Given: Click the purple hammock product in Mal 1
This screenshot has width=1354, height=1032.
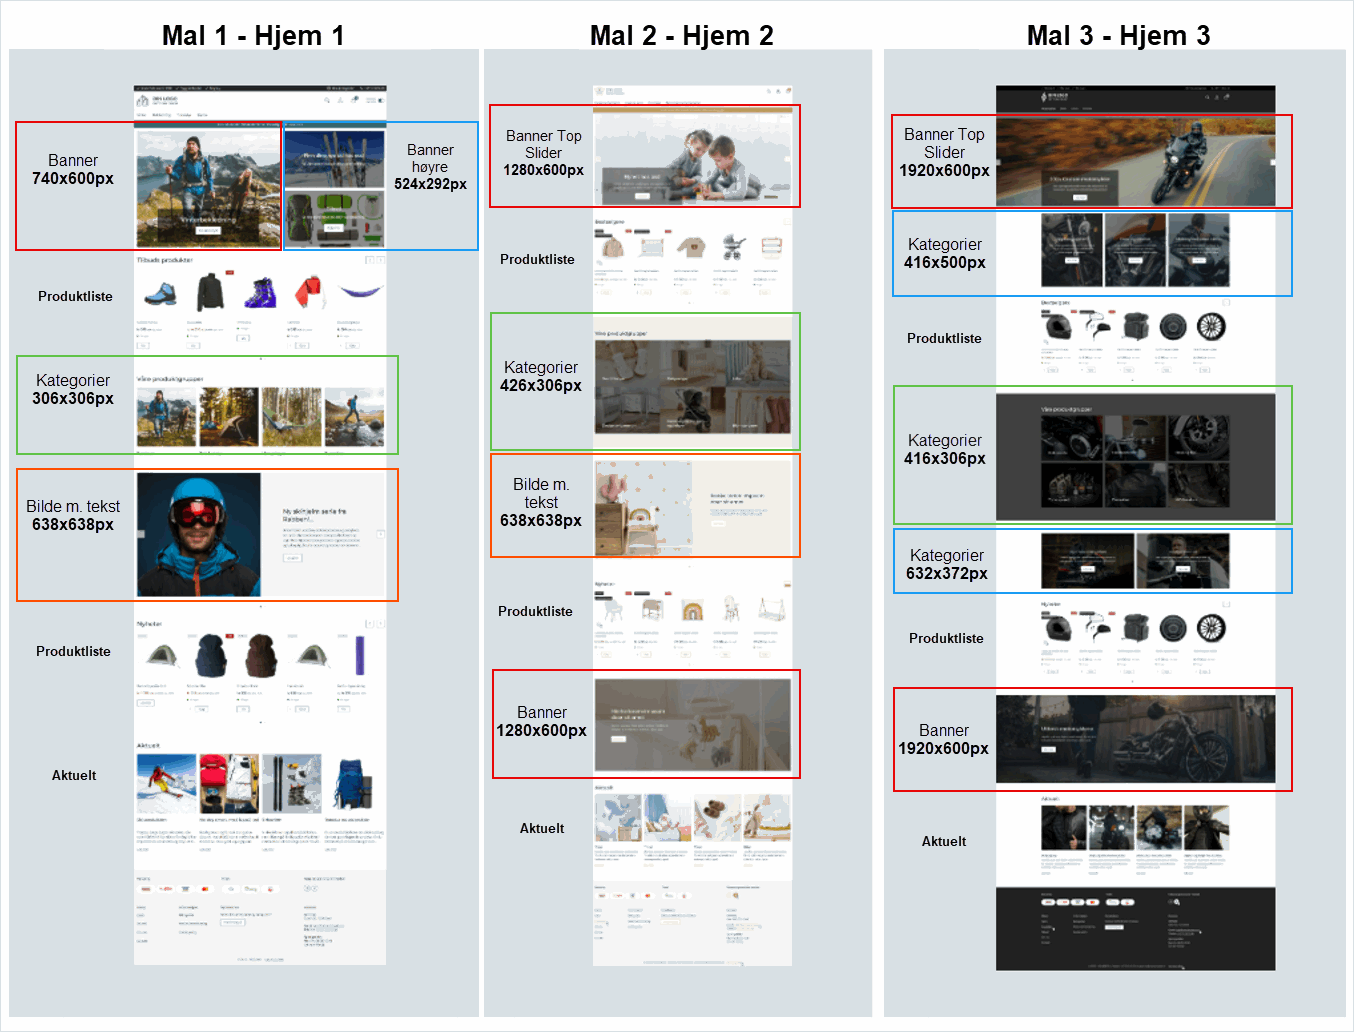Looking at the screenshot, I should (360, 292).
